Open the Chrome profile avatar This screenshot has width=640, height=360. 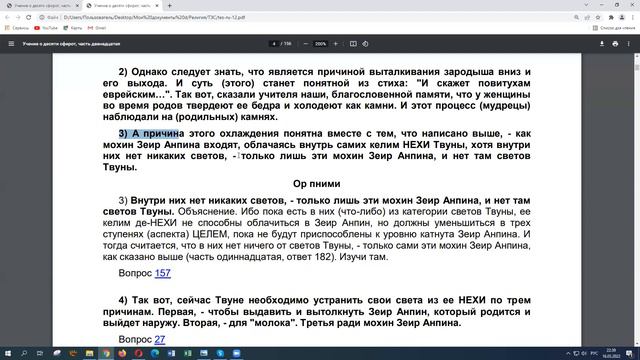click(622, 18)
